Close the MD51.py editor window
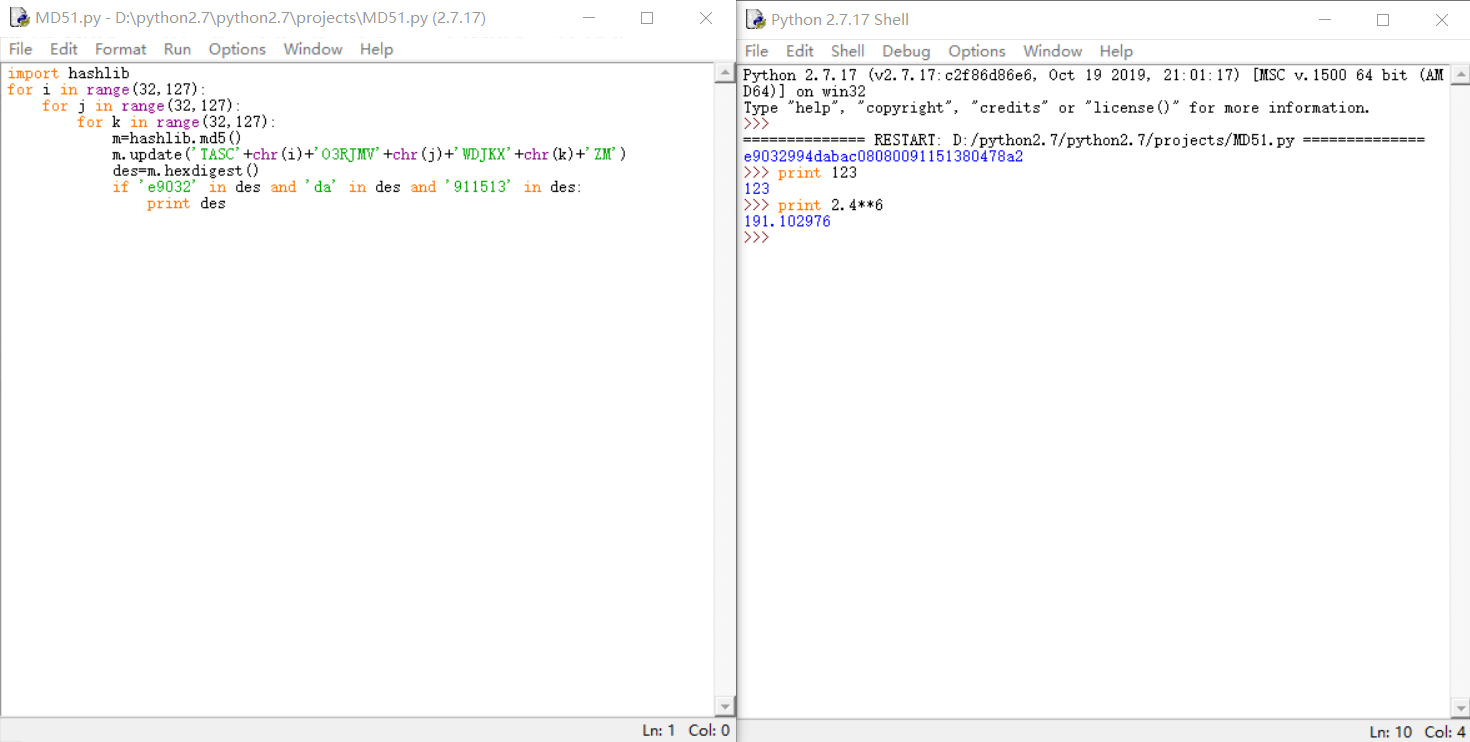 click(706, 18)
